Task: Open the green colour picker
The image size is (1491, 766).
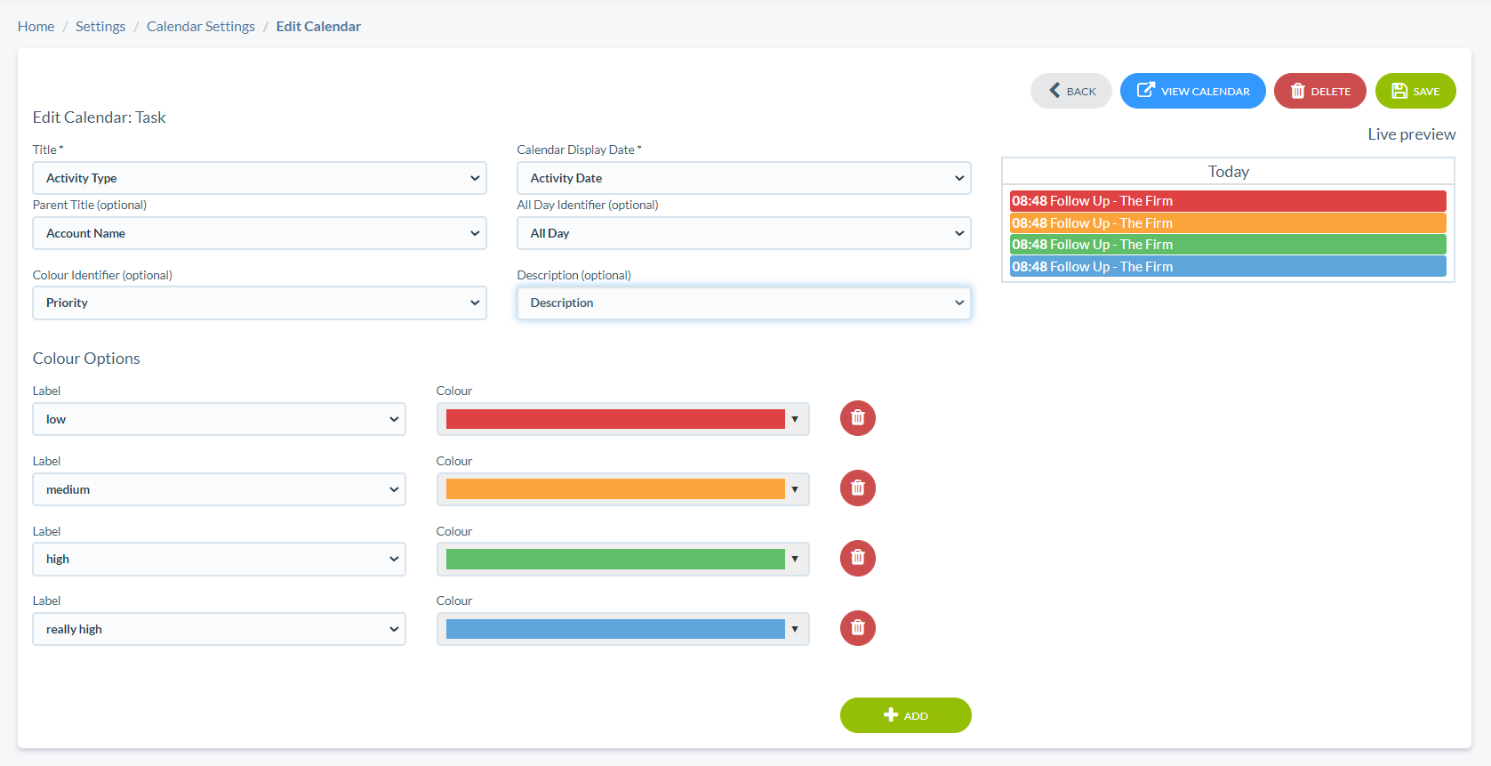Action: [623, 559]
